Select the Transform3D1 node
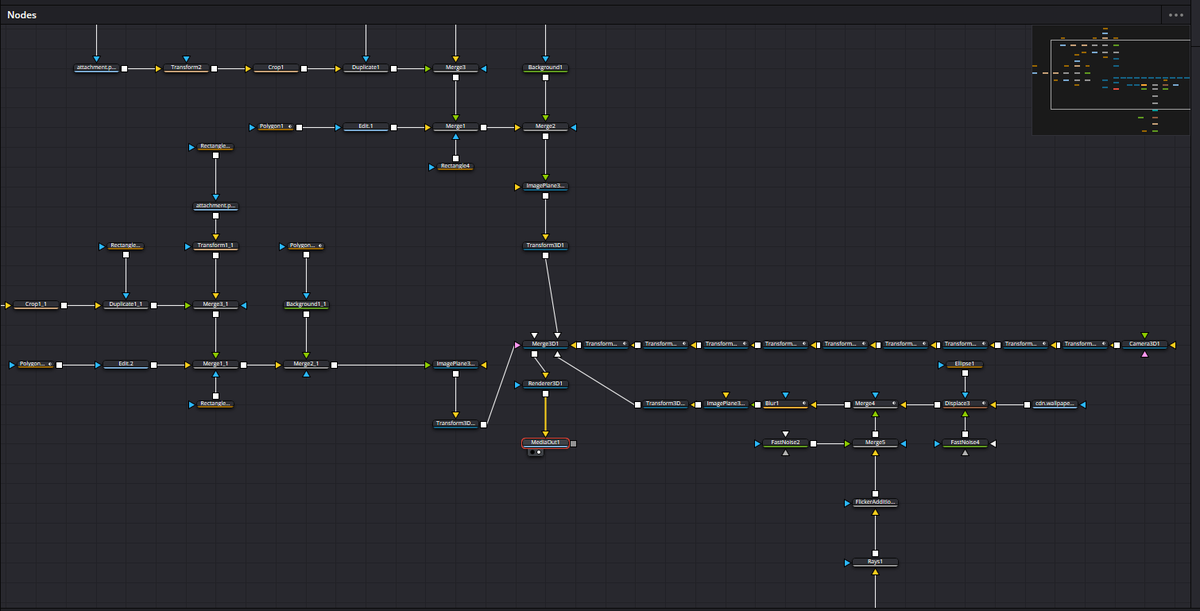Screen dimensions: 1200x611 click(545, 246)
